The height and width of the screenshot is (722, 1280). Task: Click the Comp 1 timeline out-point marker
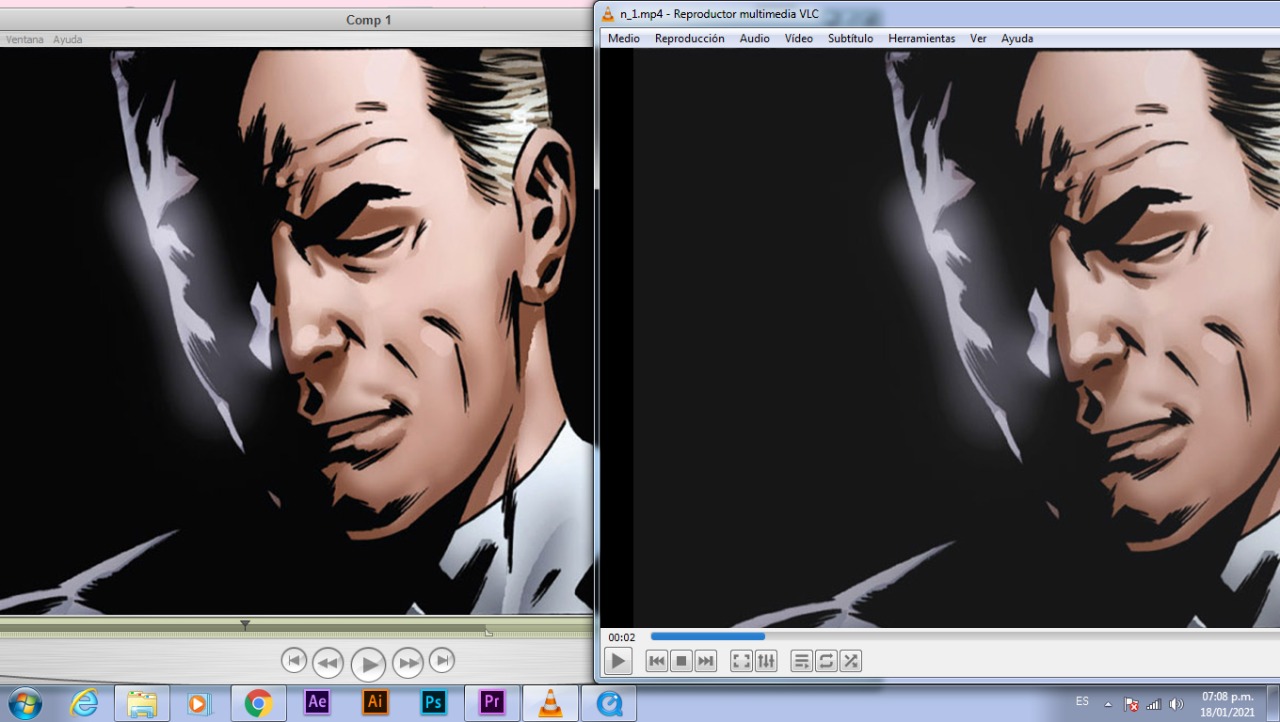pos(489,632)
